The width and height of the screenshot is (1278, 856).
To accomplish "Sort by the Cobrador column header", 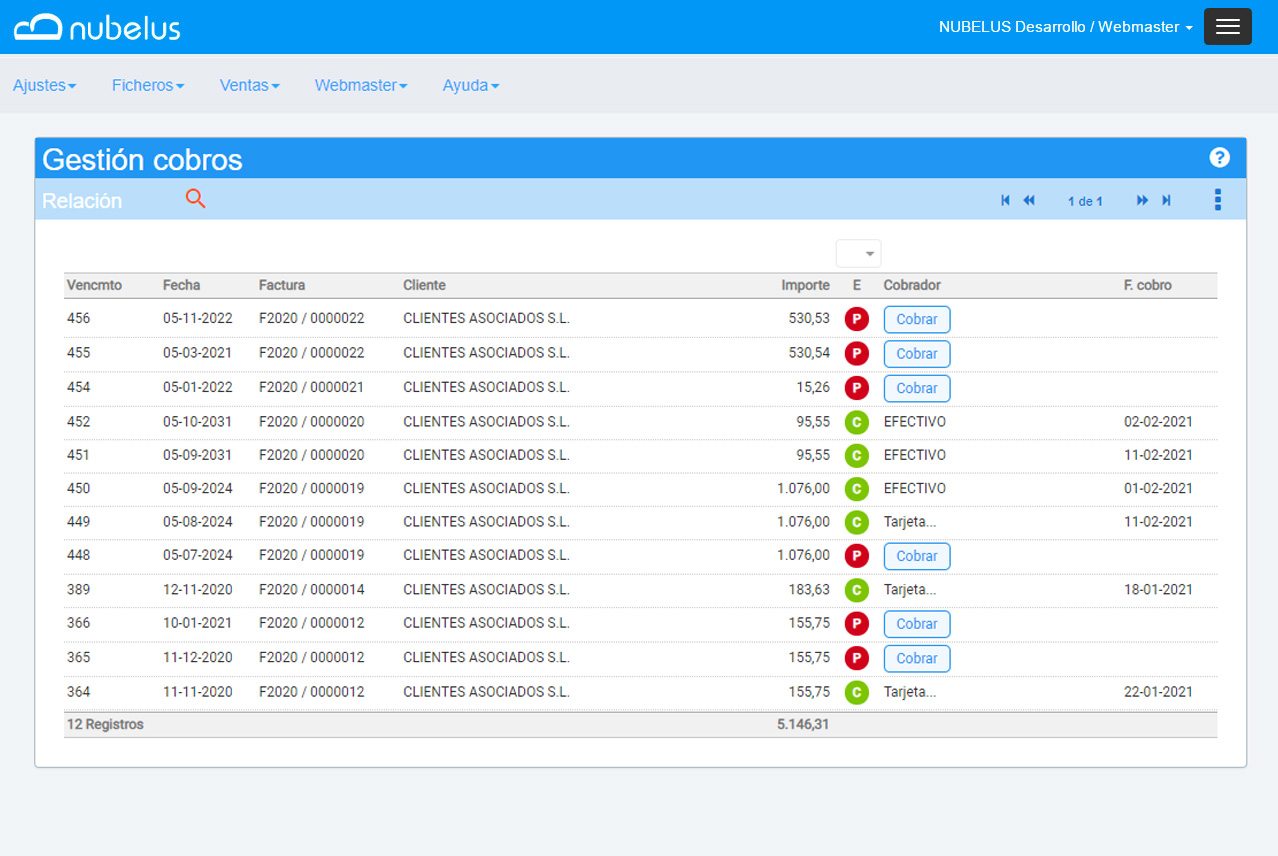I will [912, 285].
